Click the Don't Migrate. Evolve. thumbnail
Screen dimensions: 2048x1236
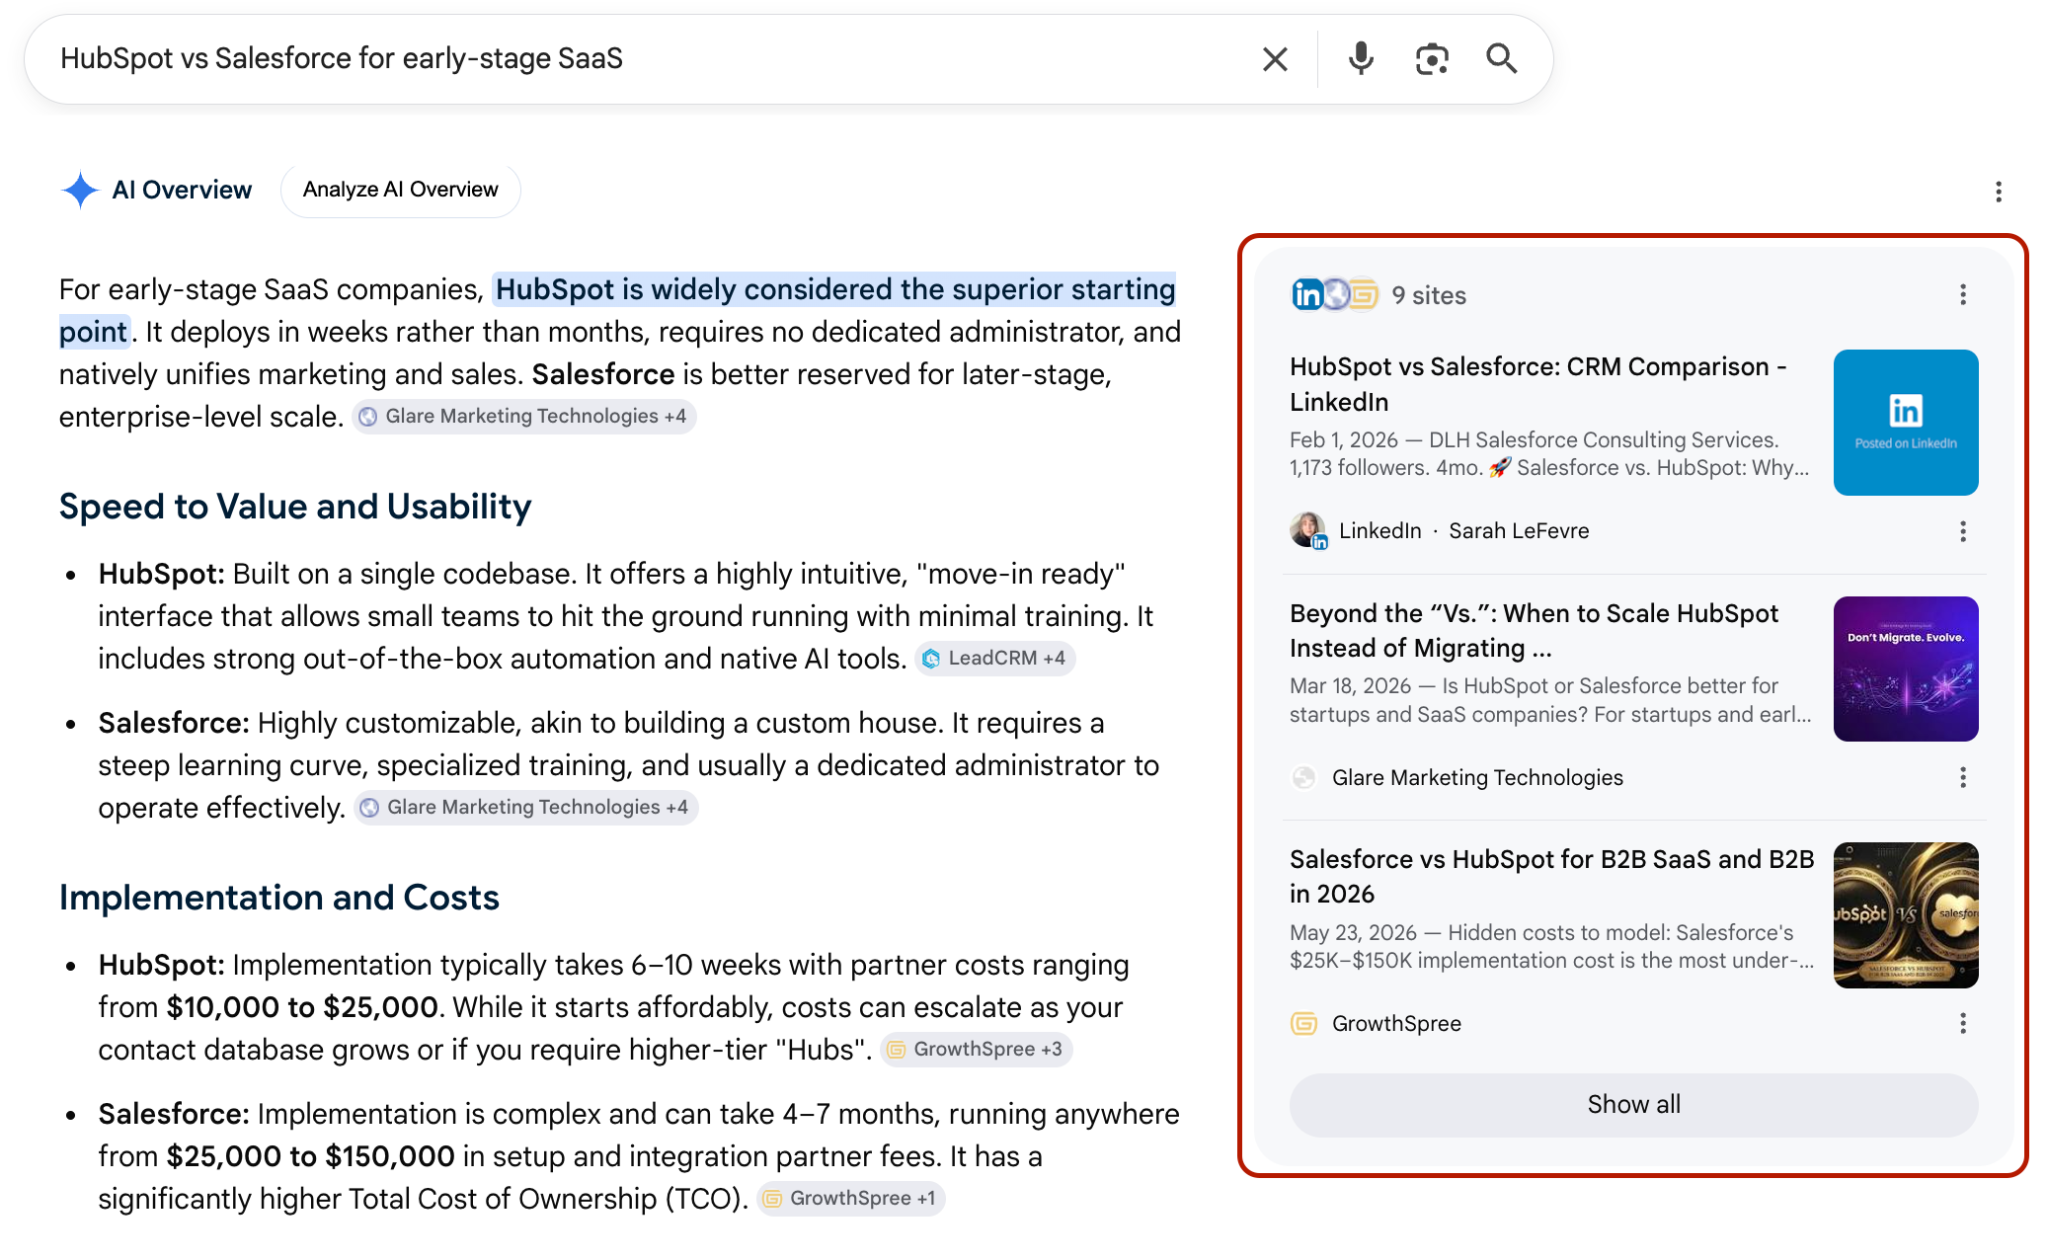(1905, 669)
